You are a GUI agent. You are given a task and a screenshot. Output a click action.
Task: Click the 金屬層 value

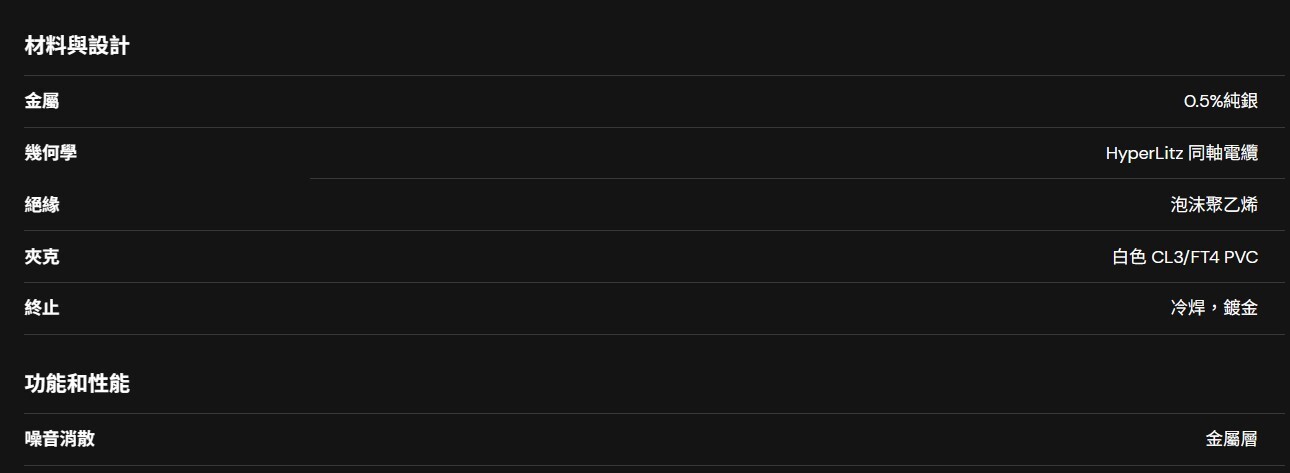tap(1232, 438)
